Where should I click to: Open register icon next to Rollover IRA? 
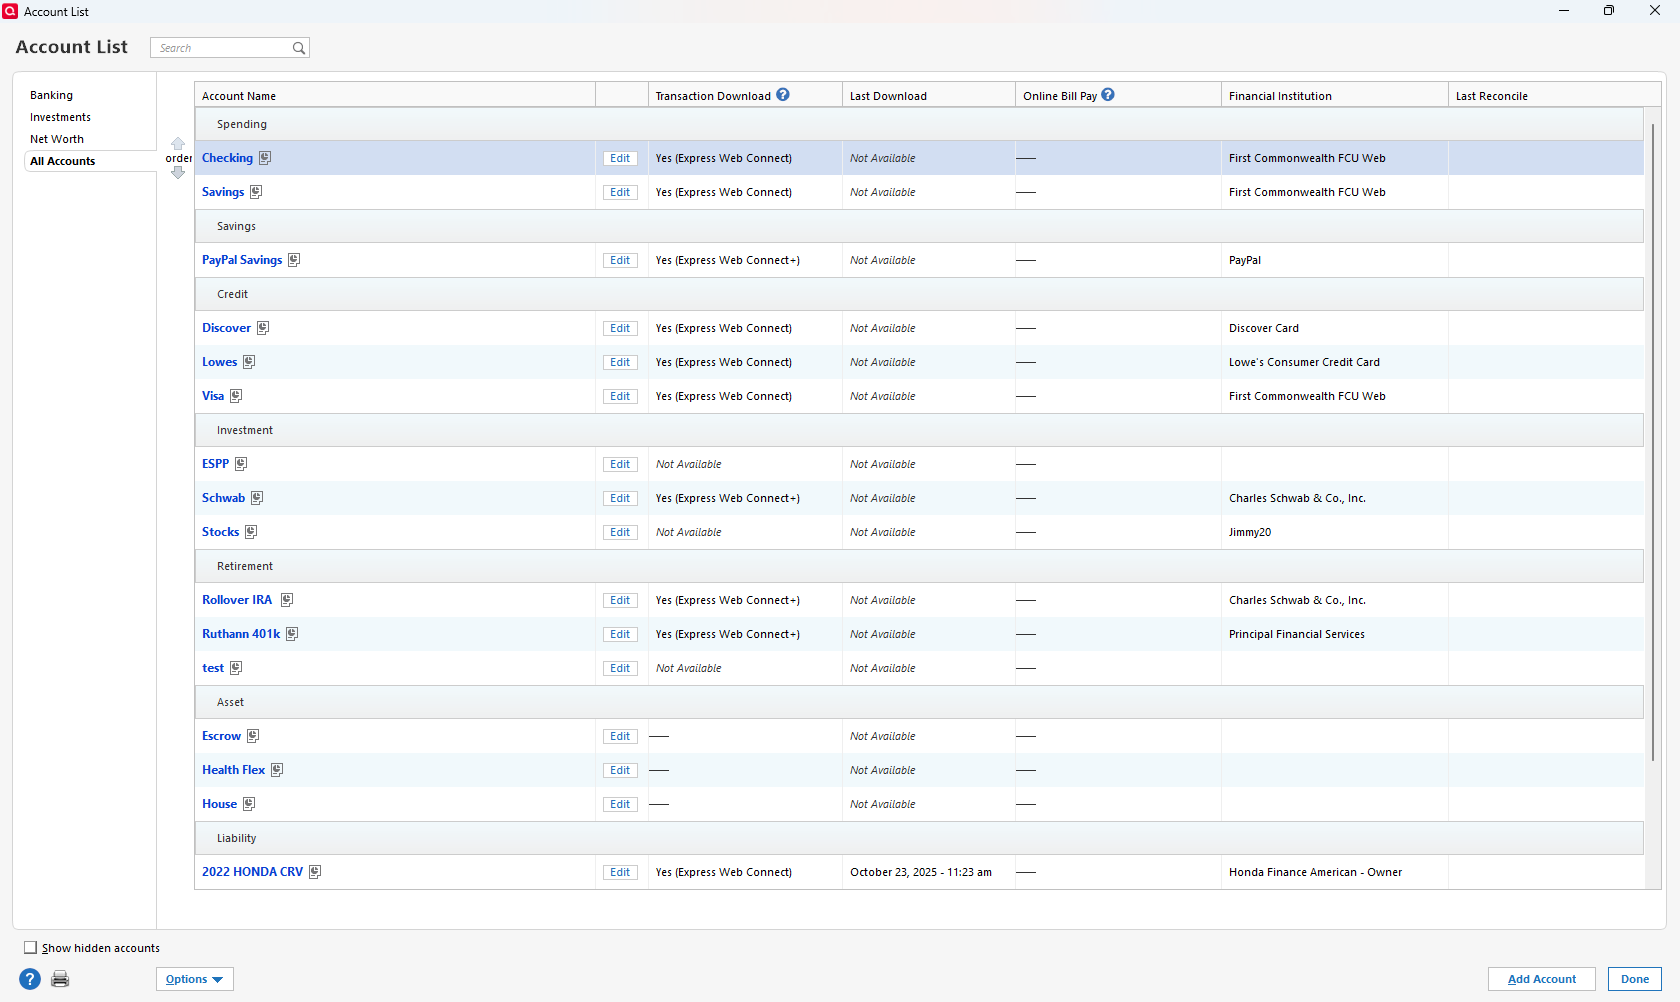click(287, 600)
